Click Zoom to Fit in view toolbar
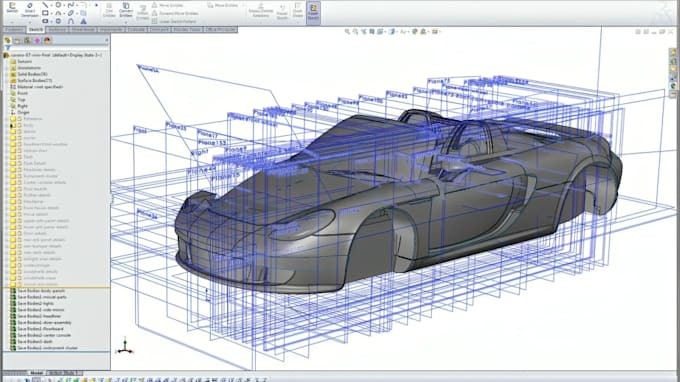 point(347,32)
